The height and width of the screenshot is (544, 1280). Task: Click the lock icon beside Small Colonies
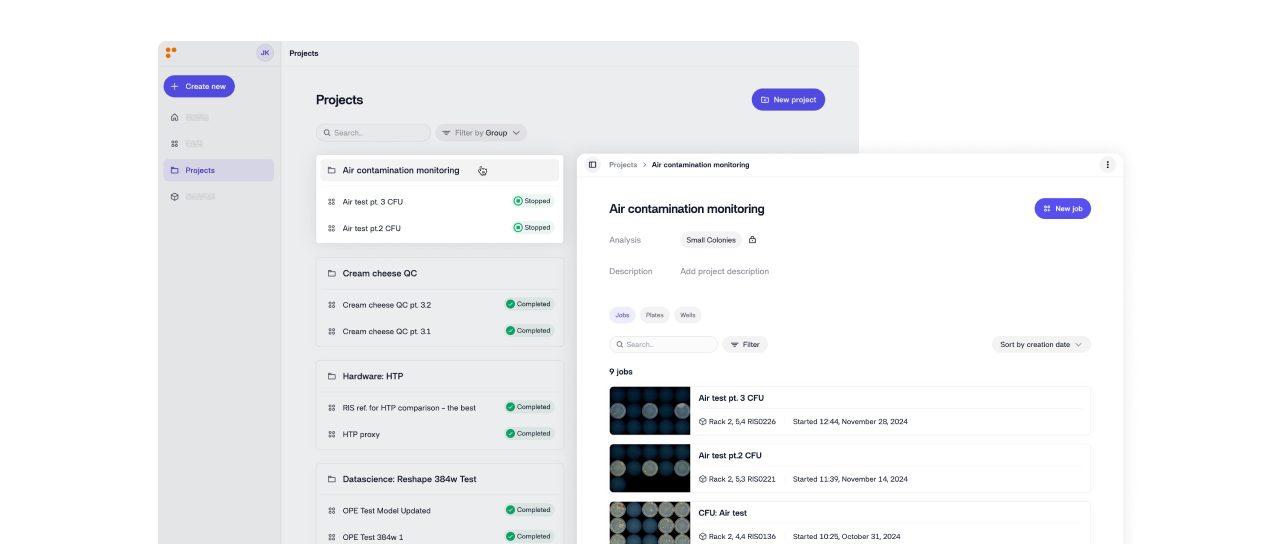(x=753, y=240)
